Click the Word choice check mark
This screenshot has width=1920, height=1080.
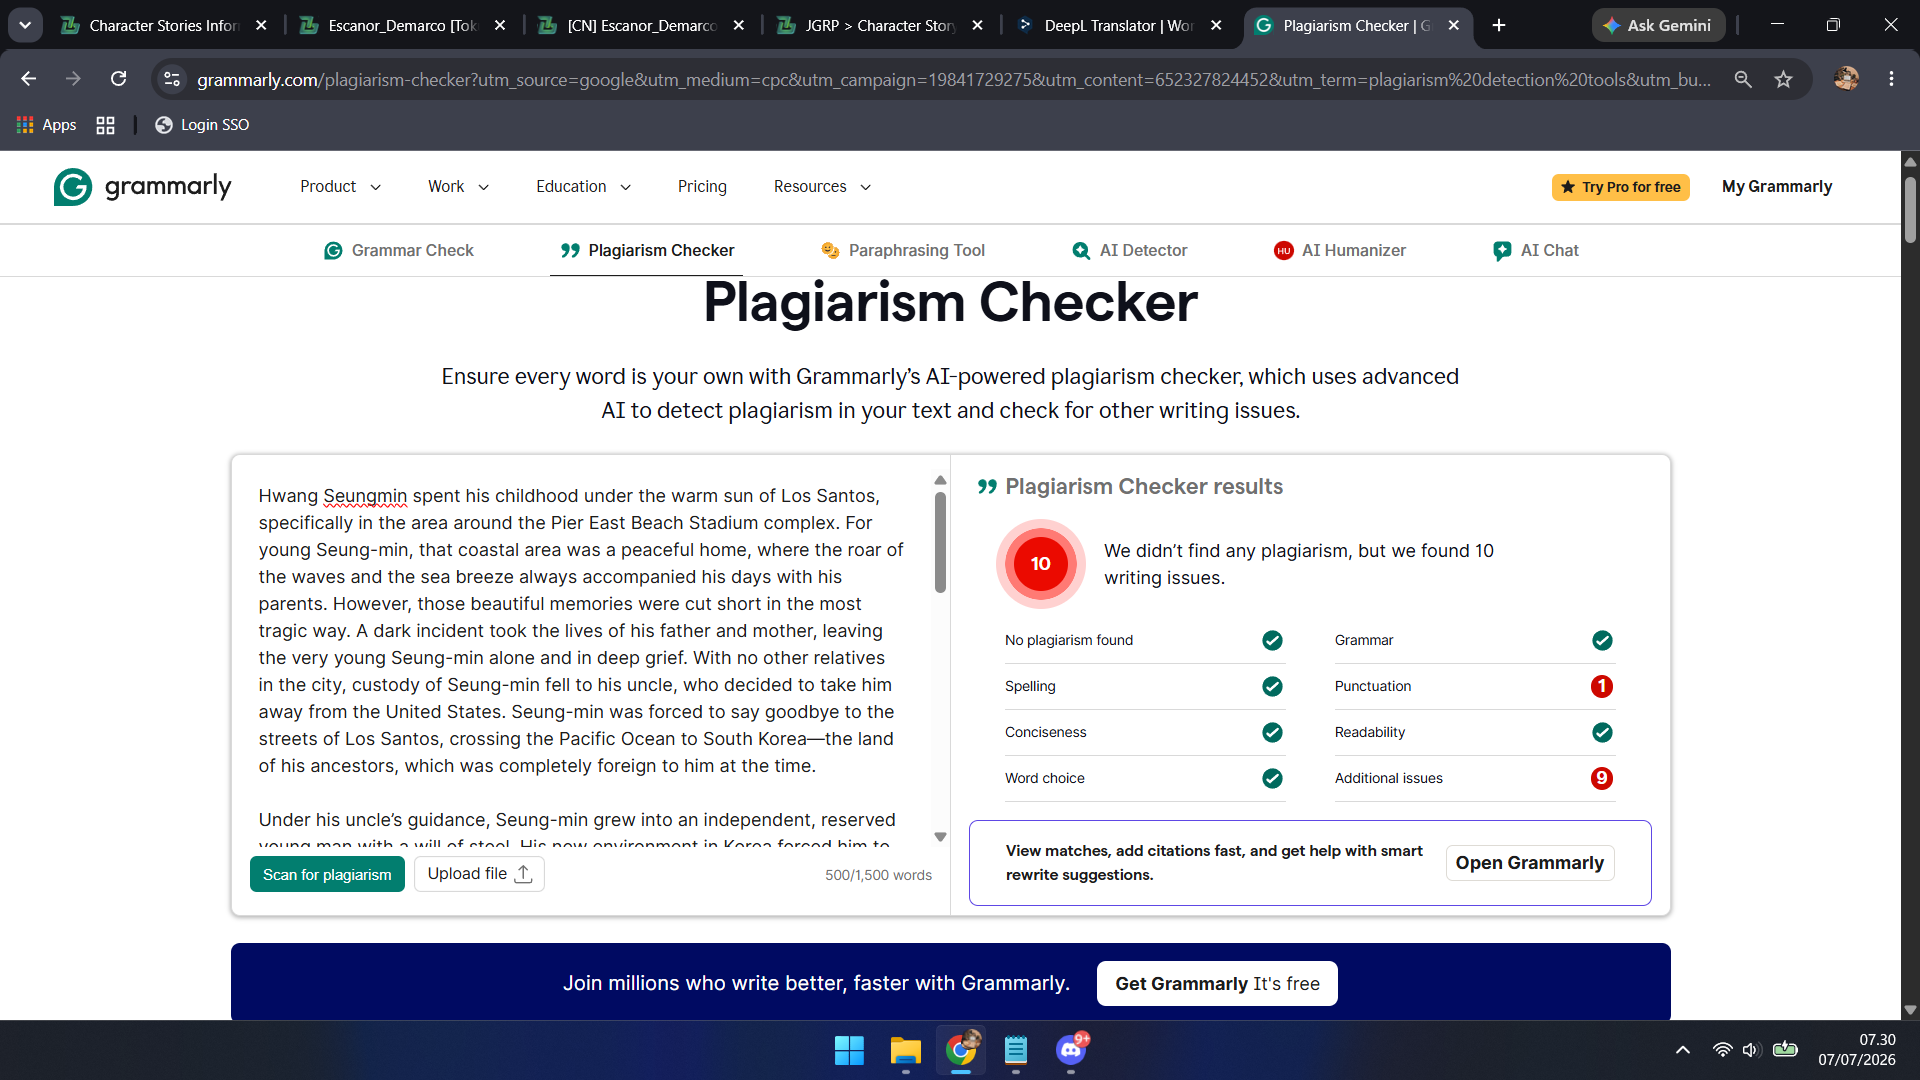pyautogui.click(x=1272, y=778)
